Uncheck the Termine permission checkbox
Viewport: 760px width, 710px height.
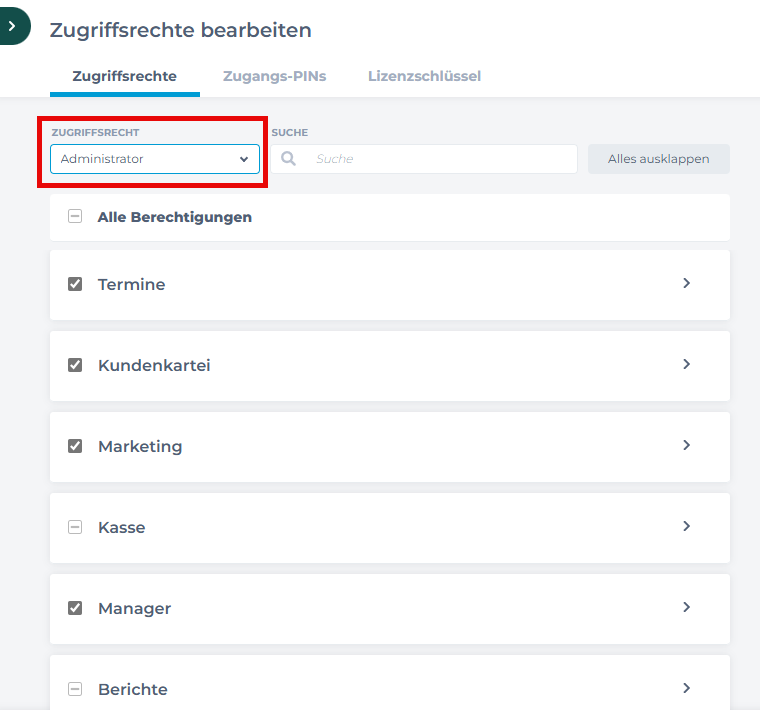tap(75, 284)
